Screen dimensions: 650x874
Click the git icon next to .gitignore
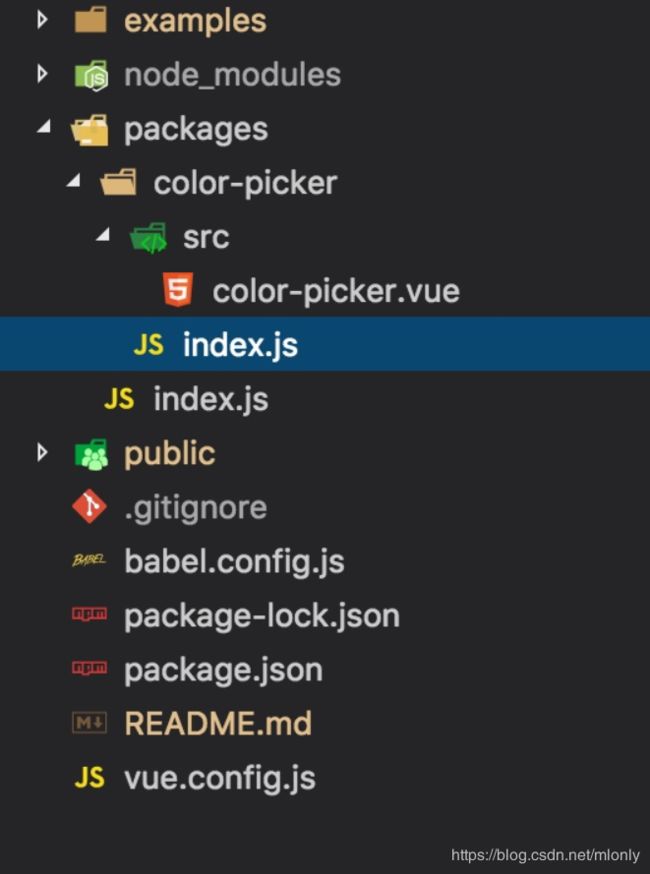pos(89,506)
